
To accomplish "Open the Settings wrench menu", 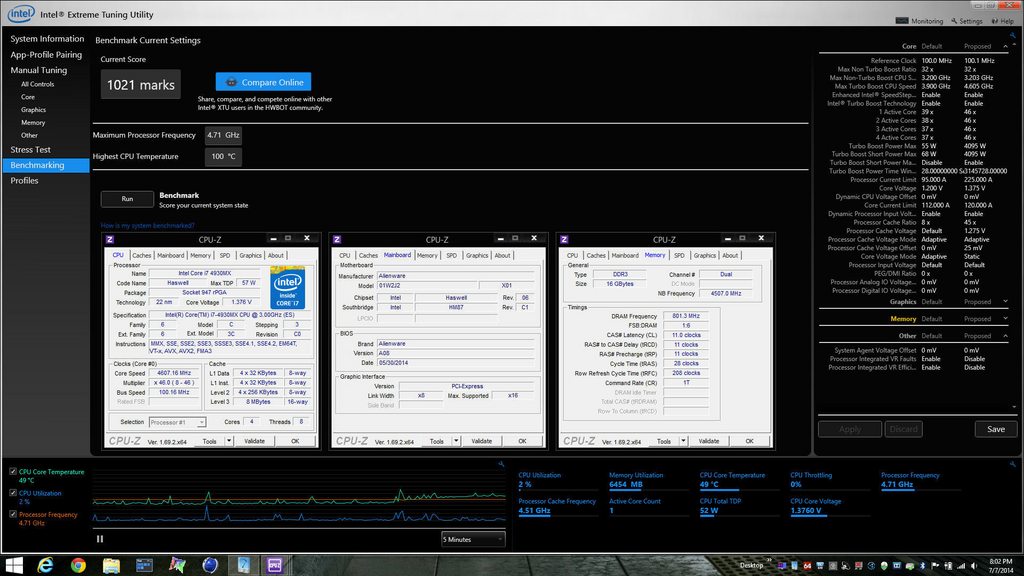I will tap(967, 21).
